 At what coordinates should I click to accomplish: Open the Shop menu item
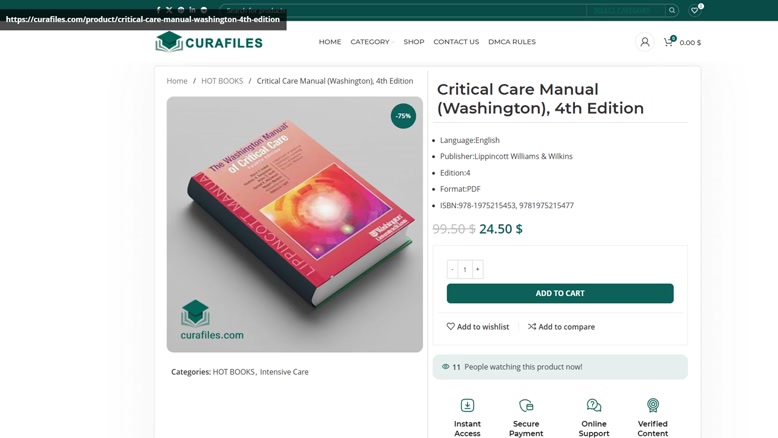(414, 42)
